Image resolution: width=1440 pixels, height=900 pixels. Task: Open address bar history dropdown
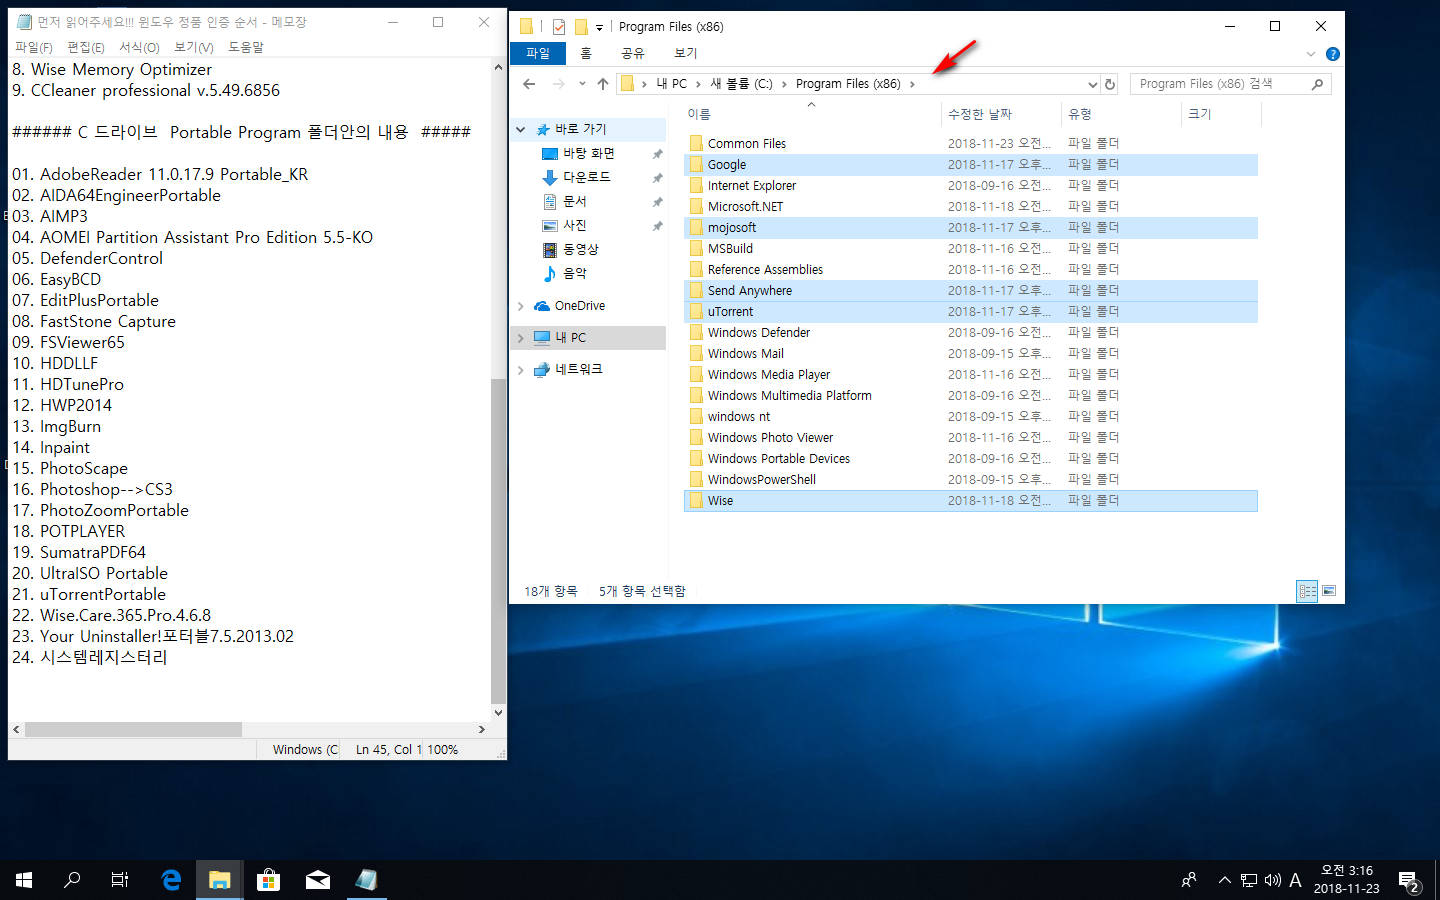(1092, 84)
